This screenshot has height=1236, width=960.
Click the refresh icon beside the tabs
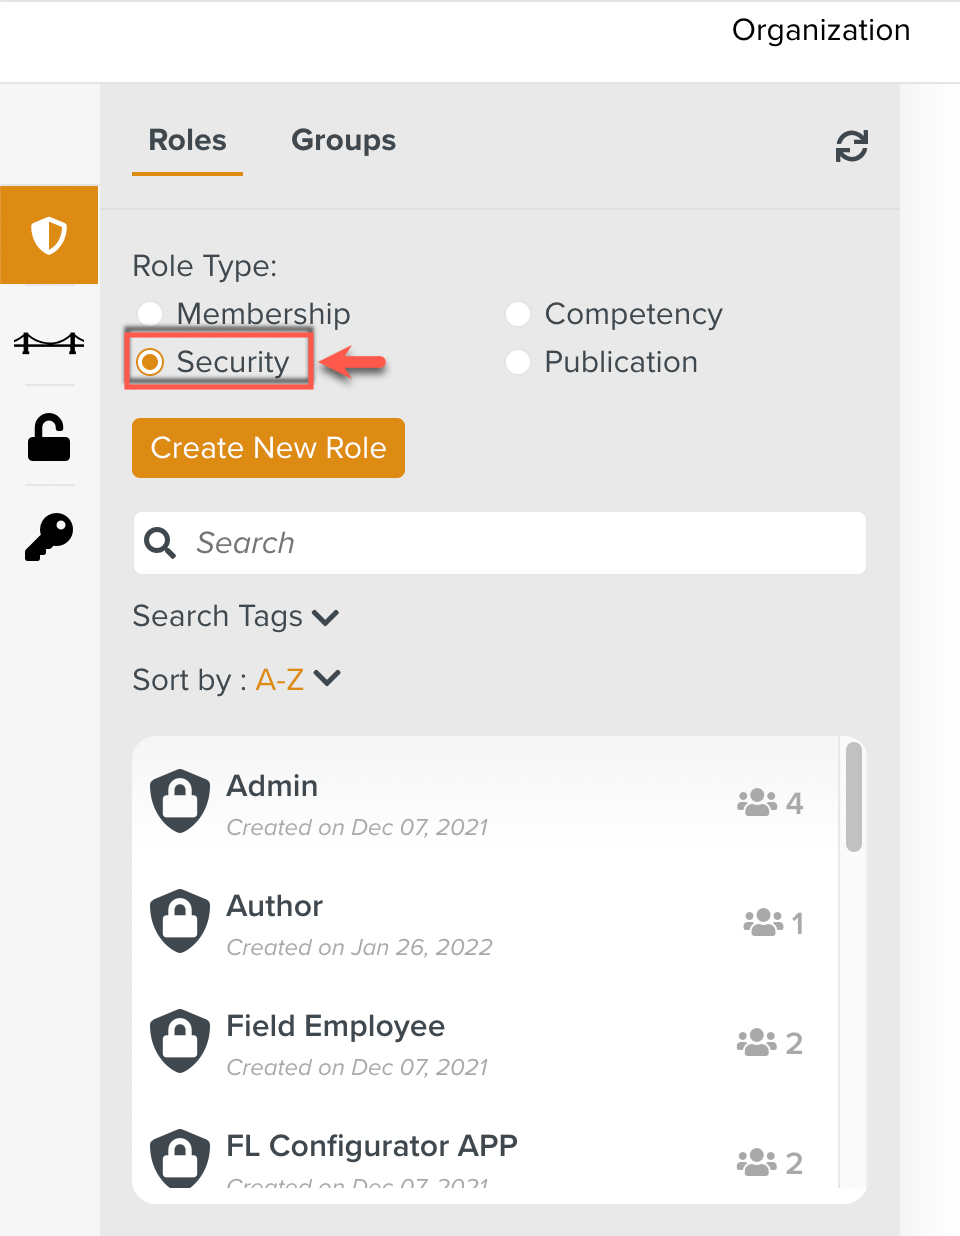(851, 146)
